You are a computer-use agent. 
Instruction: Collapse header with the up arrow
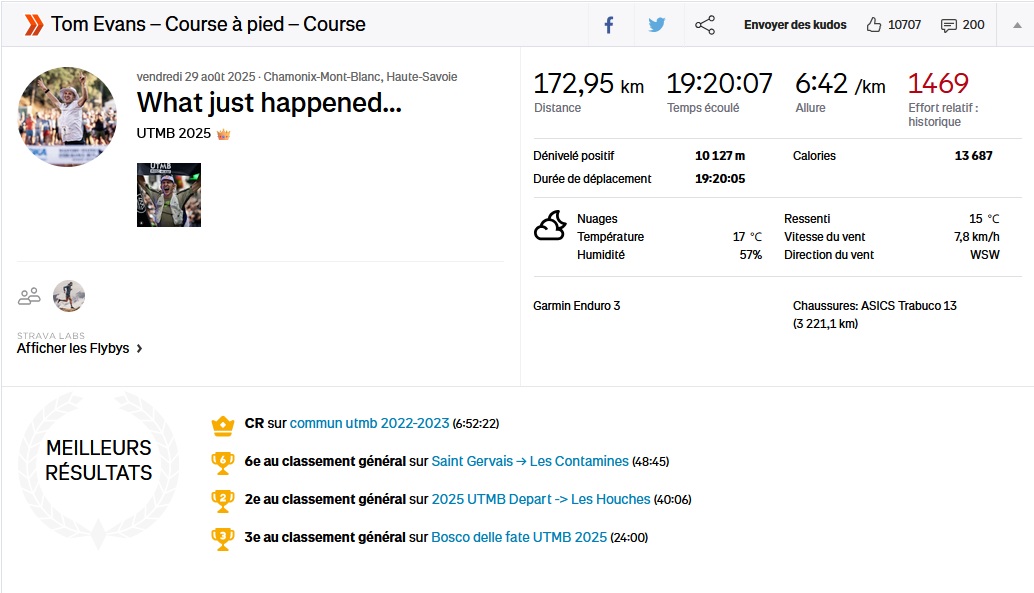1016,25
